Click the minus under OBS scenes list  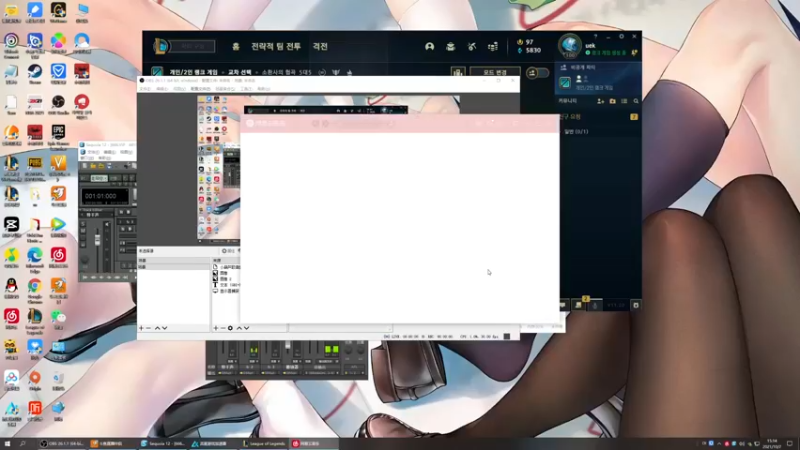148,328
